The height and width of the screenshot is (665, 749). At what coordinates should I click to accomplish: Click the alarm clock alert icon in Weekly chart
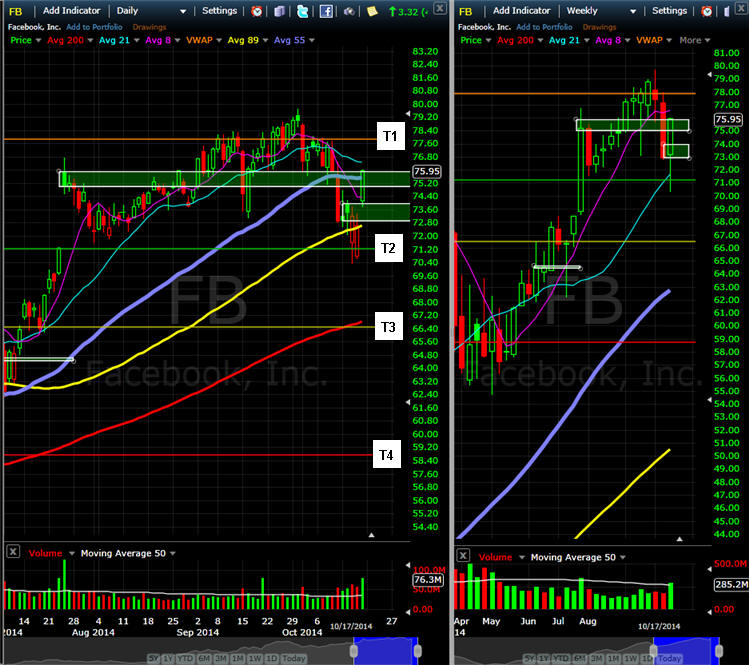click(707, 11)
